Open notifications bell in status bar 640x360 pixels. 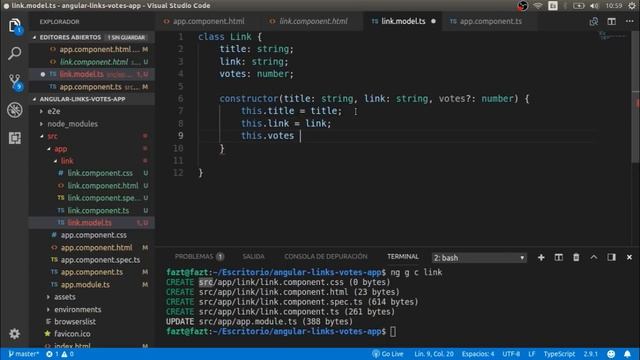(x=627, y=354)
